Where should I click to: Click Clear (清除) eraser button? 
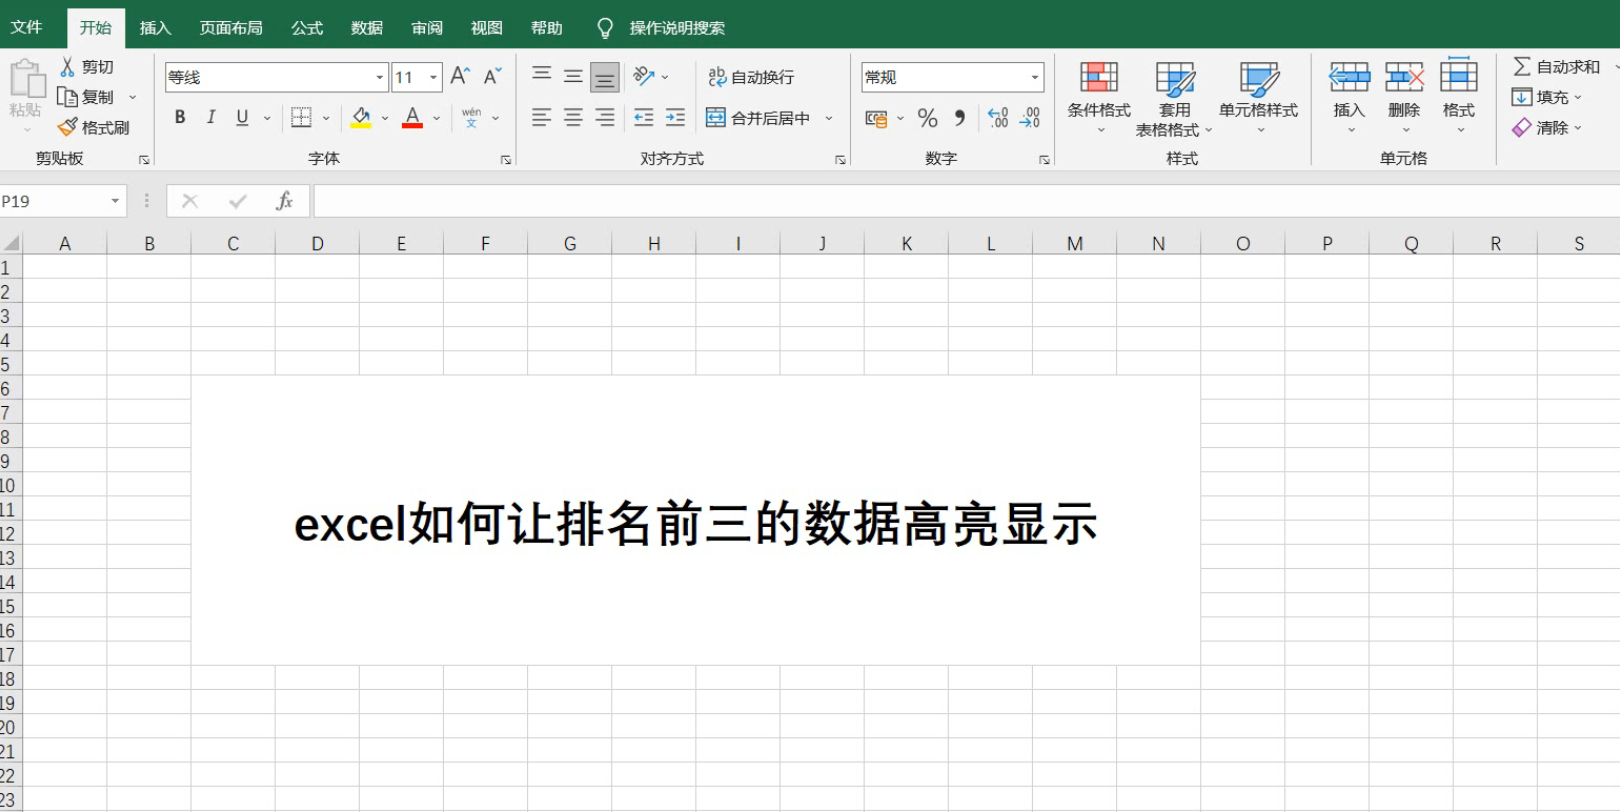pos(1541,127)
